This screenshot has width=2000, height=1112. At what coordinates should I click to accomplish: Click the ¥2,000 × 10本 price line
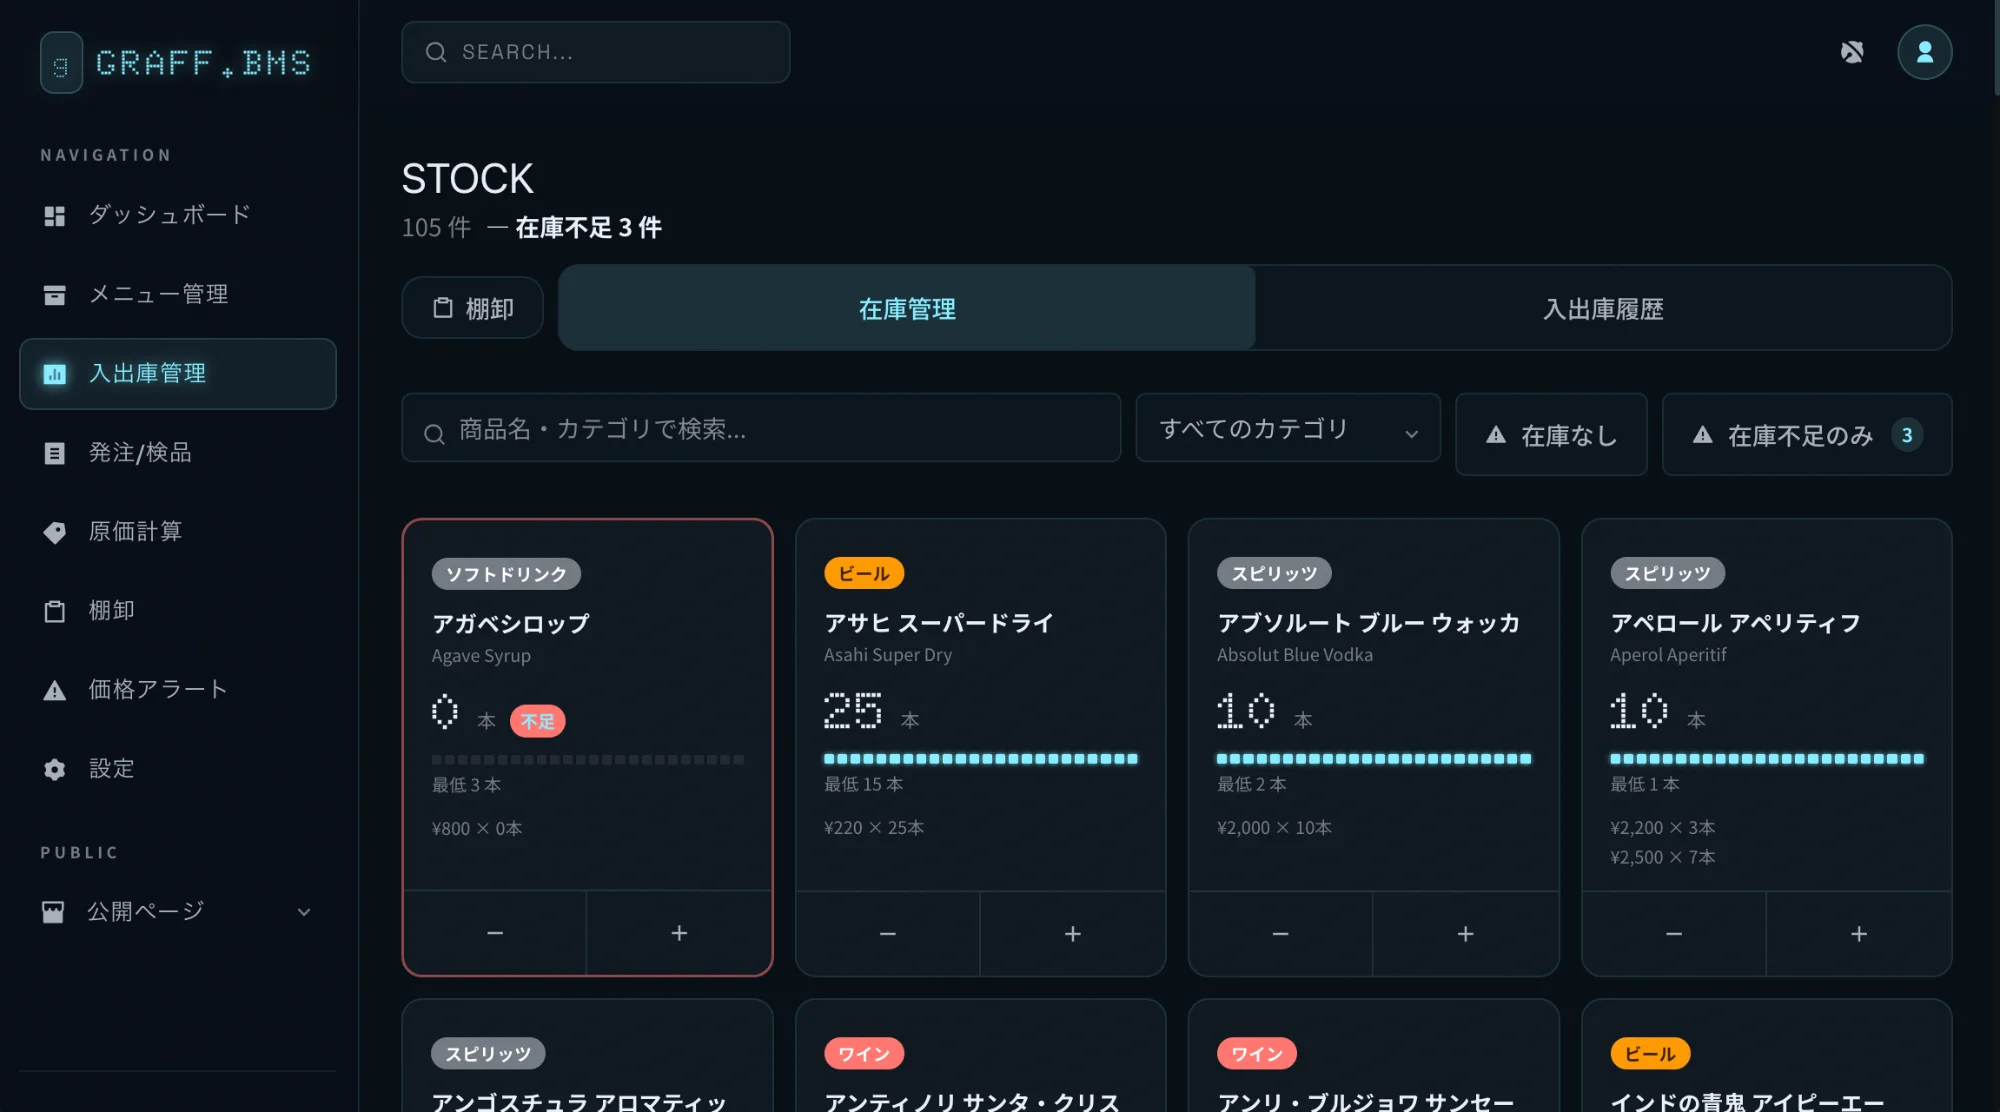click(x=1274, y=828)
